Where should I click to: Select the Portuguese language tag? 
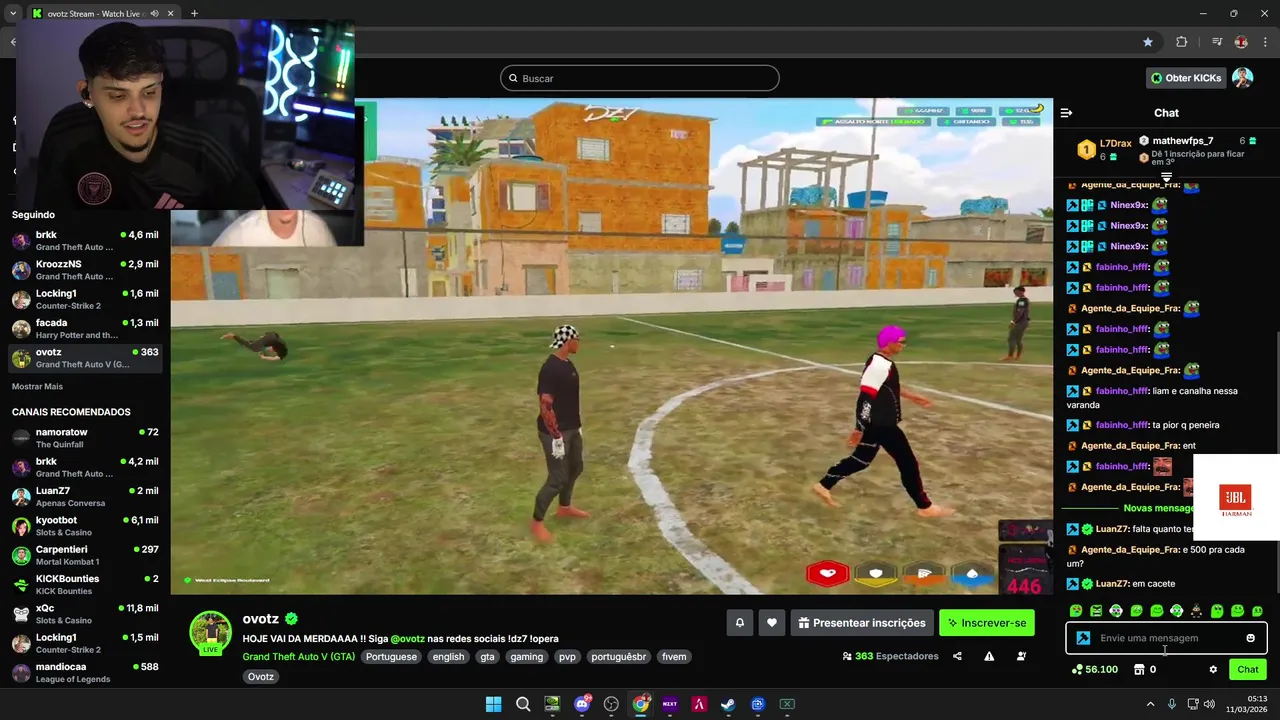click(x=391, y=657)
